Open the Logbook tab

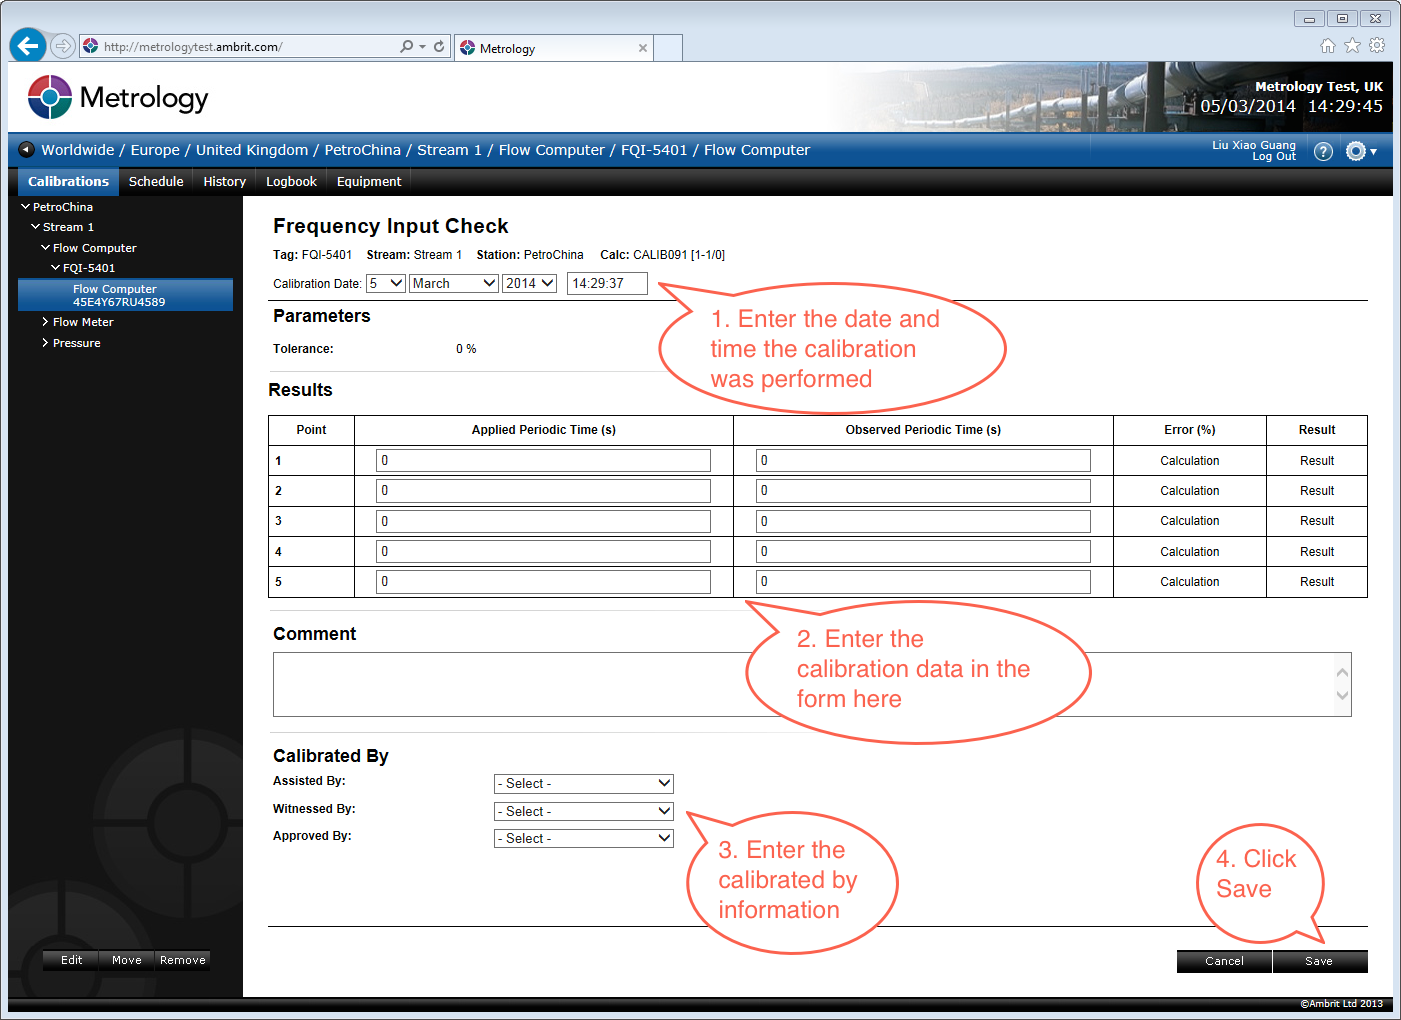point(290,181)
